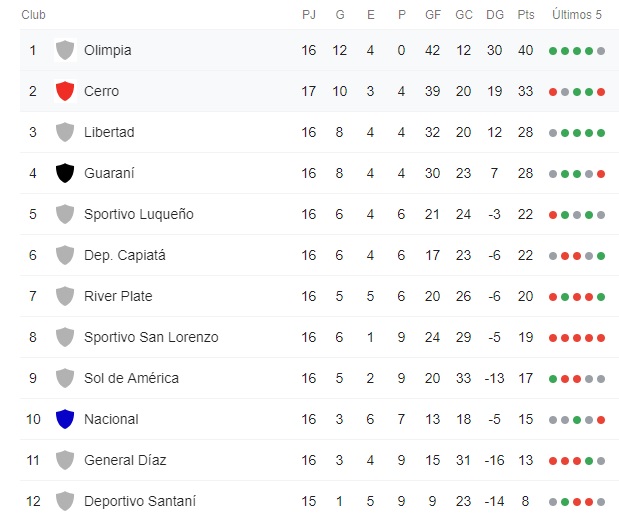Click Cerro's first red result dot
The image size is (619, 525).
553,92
